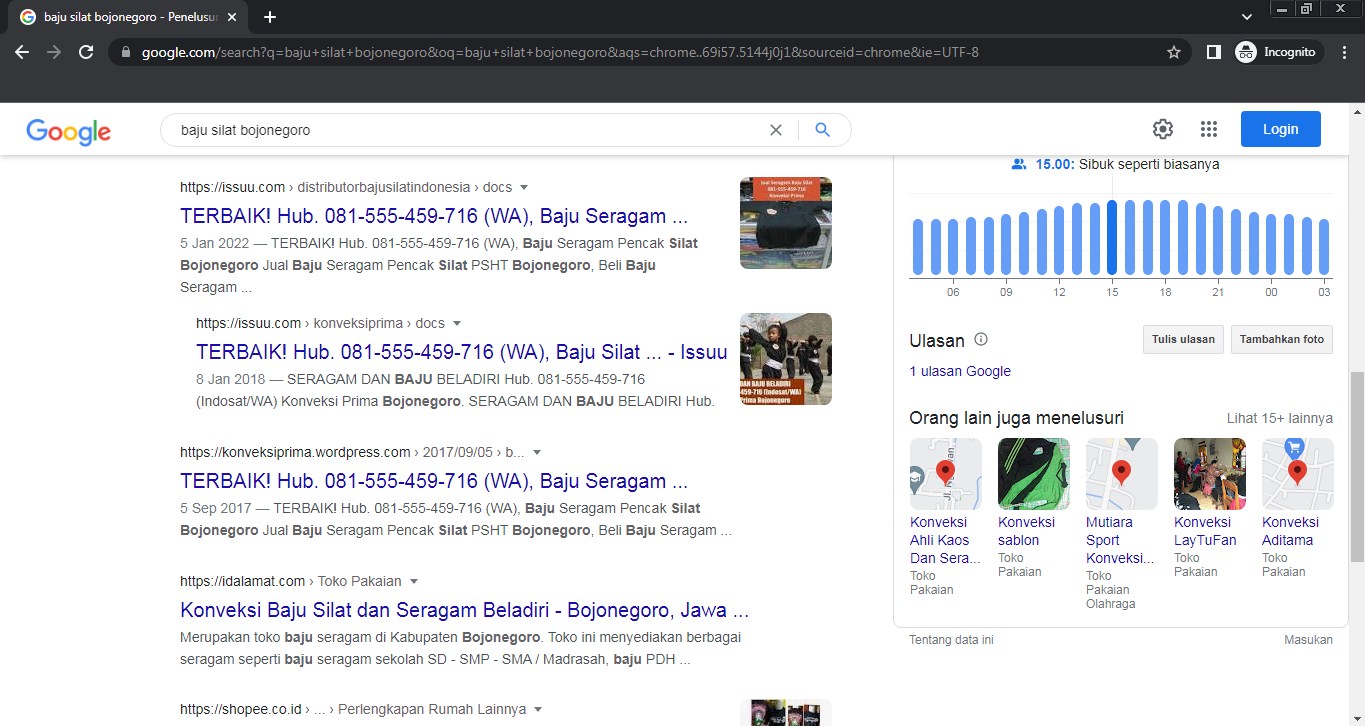Click the Login button
This screenshot has width=1365, height=726.
1280,129
